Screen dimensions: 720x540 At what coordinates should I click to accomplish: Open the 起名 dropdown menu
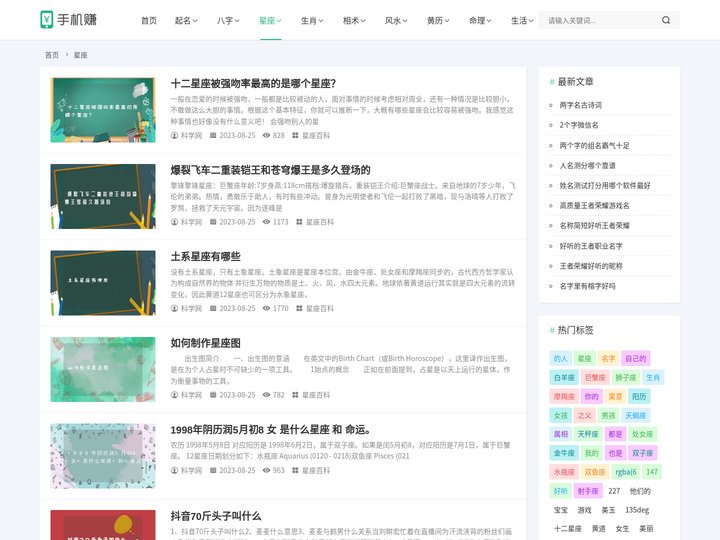click(186, 21)
